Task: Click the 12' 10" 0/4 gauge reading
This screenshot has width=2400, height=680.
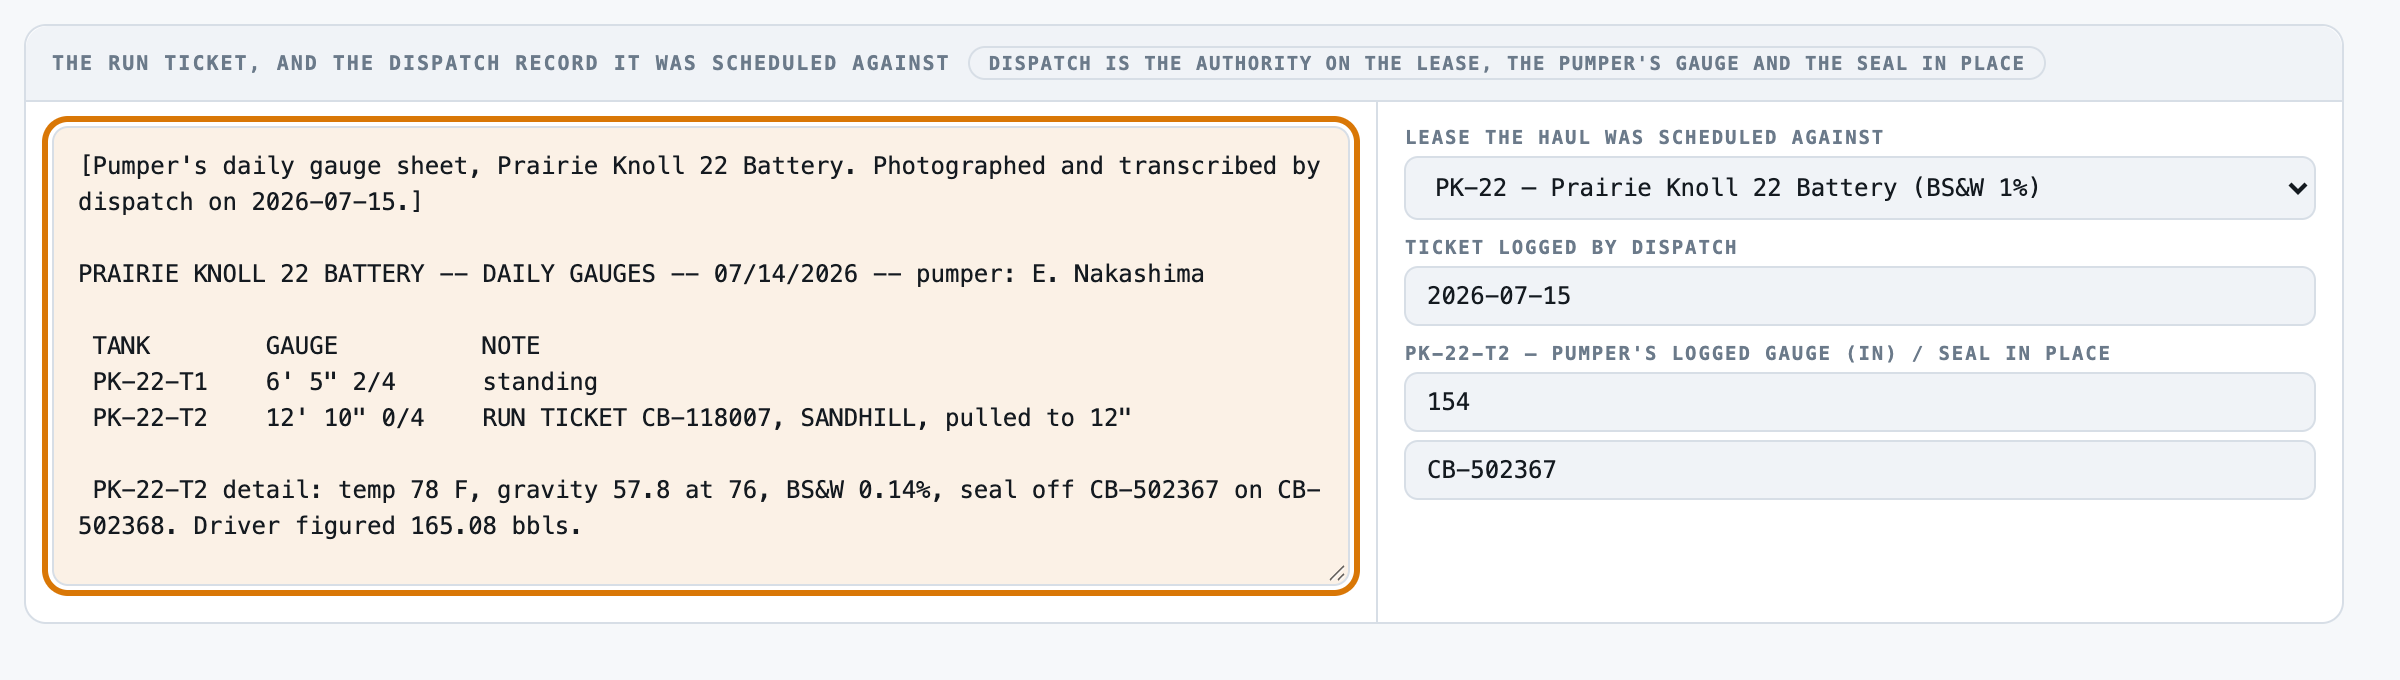Action: click(345, 418)
